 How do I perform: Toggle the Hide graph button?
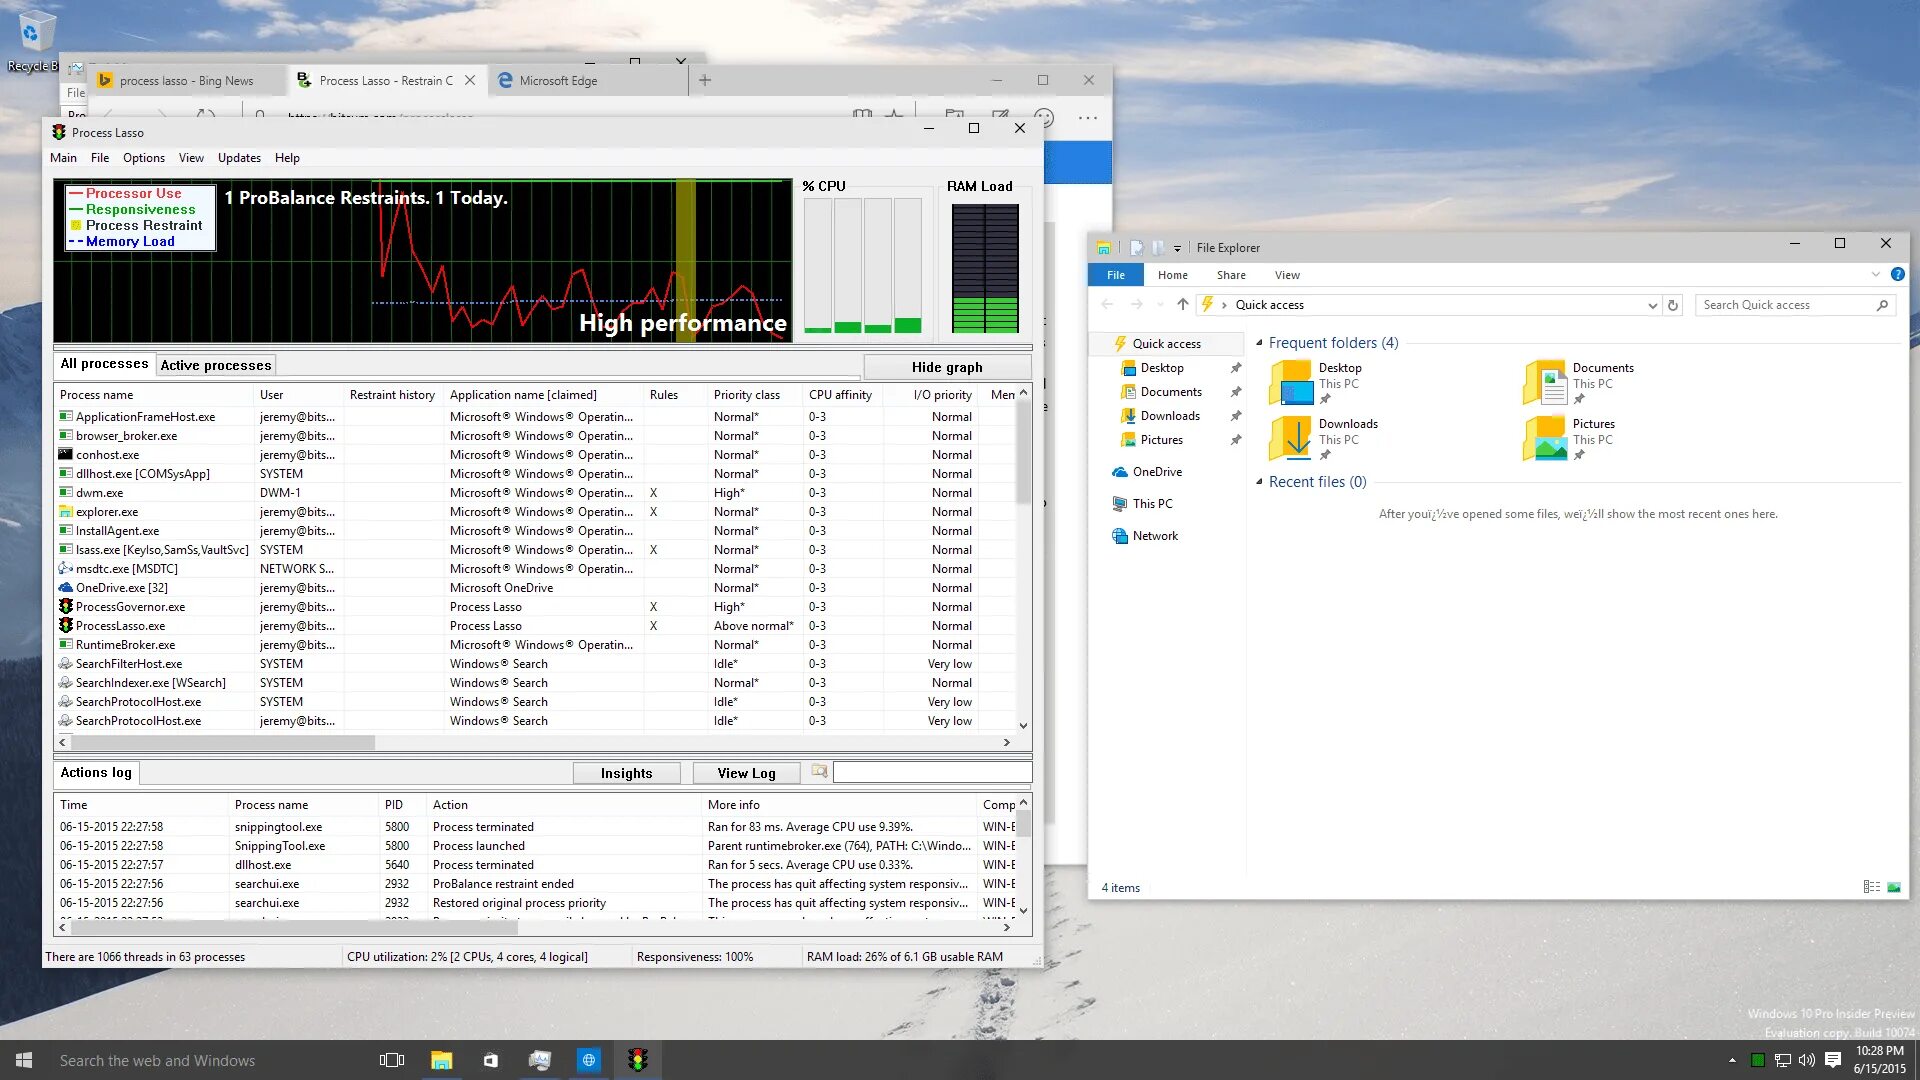pyautogui.click(x=948, y=367)
